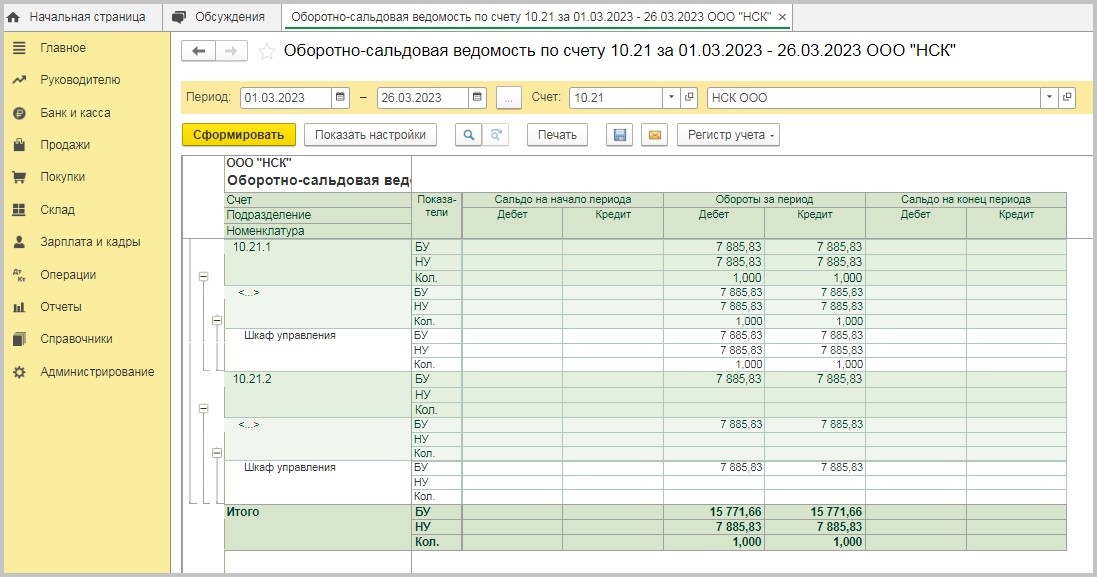The width and height of the screenshot is (1097, 577).
Task: Click the Операции Дт/Кт icon
Action: click(19, 275)
